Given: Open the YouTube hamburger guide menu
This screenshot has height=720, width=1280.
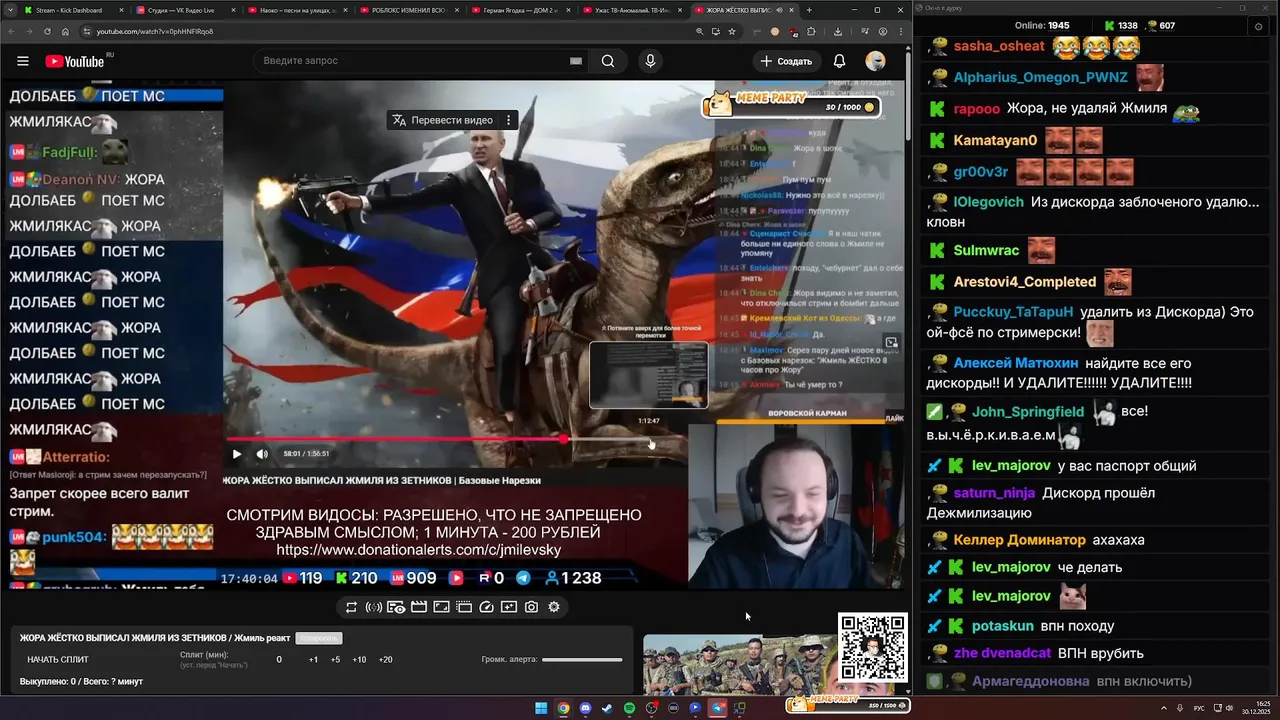Looking at the screenshot, I should click(x=23, y=61).
